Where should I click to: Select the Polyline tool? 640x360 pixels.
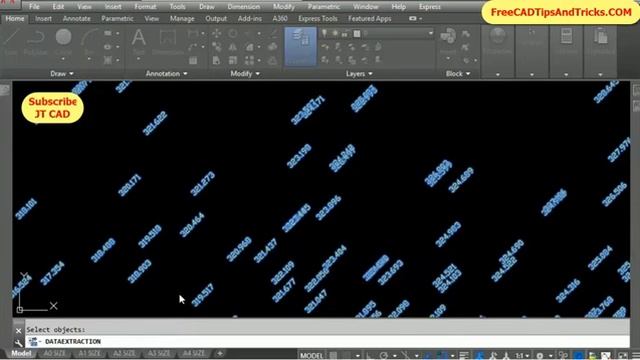36,42
